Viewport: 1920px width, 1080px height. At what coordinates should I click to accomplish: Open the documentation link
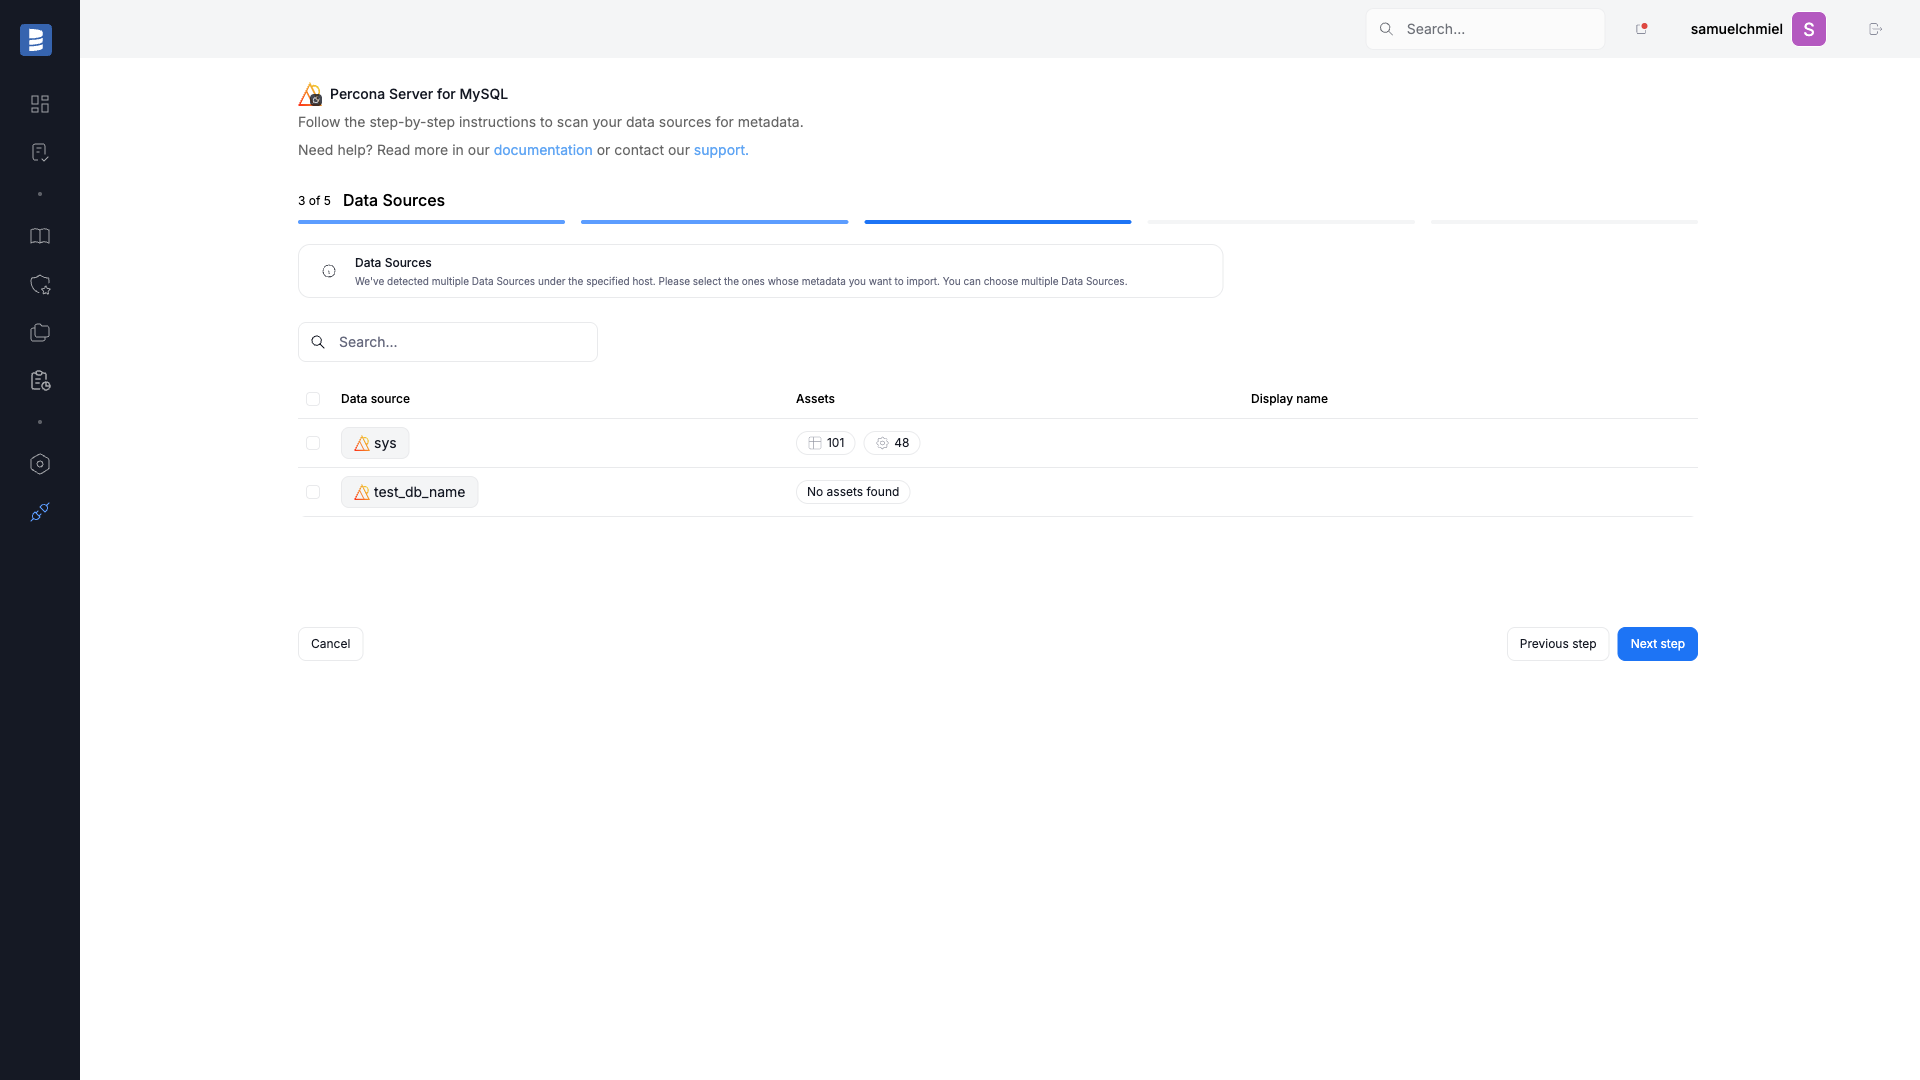pyautogui.click(x=543, y=150)
